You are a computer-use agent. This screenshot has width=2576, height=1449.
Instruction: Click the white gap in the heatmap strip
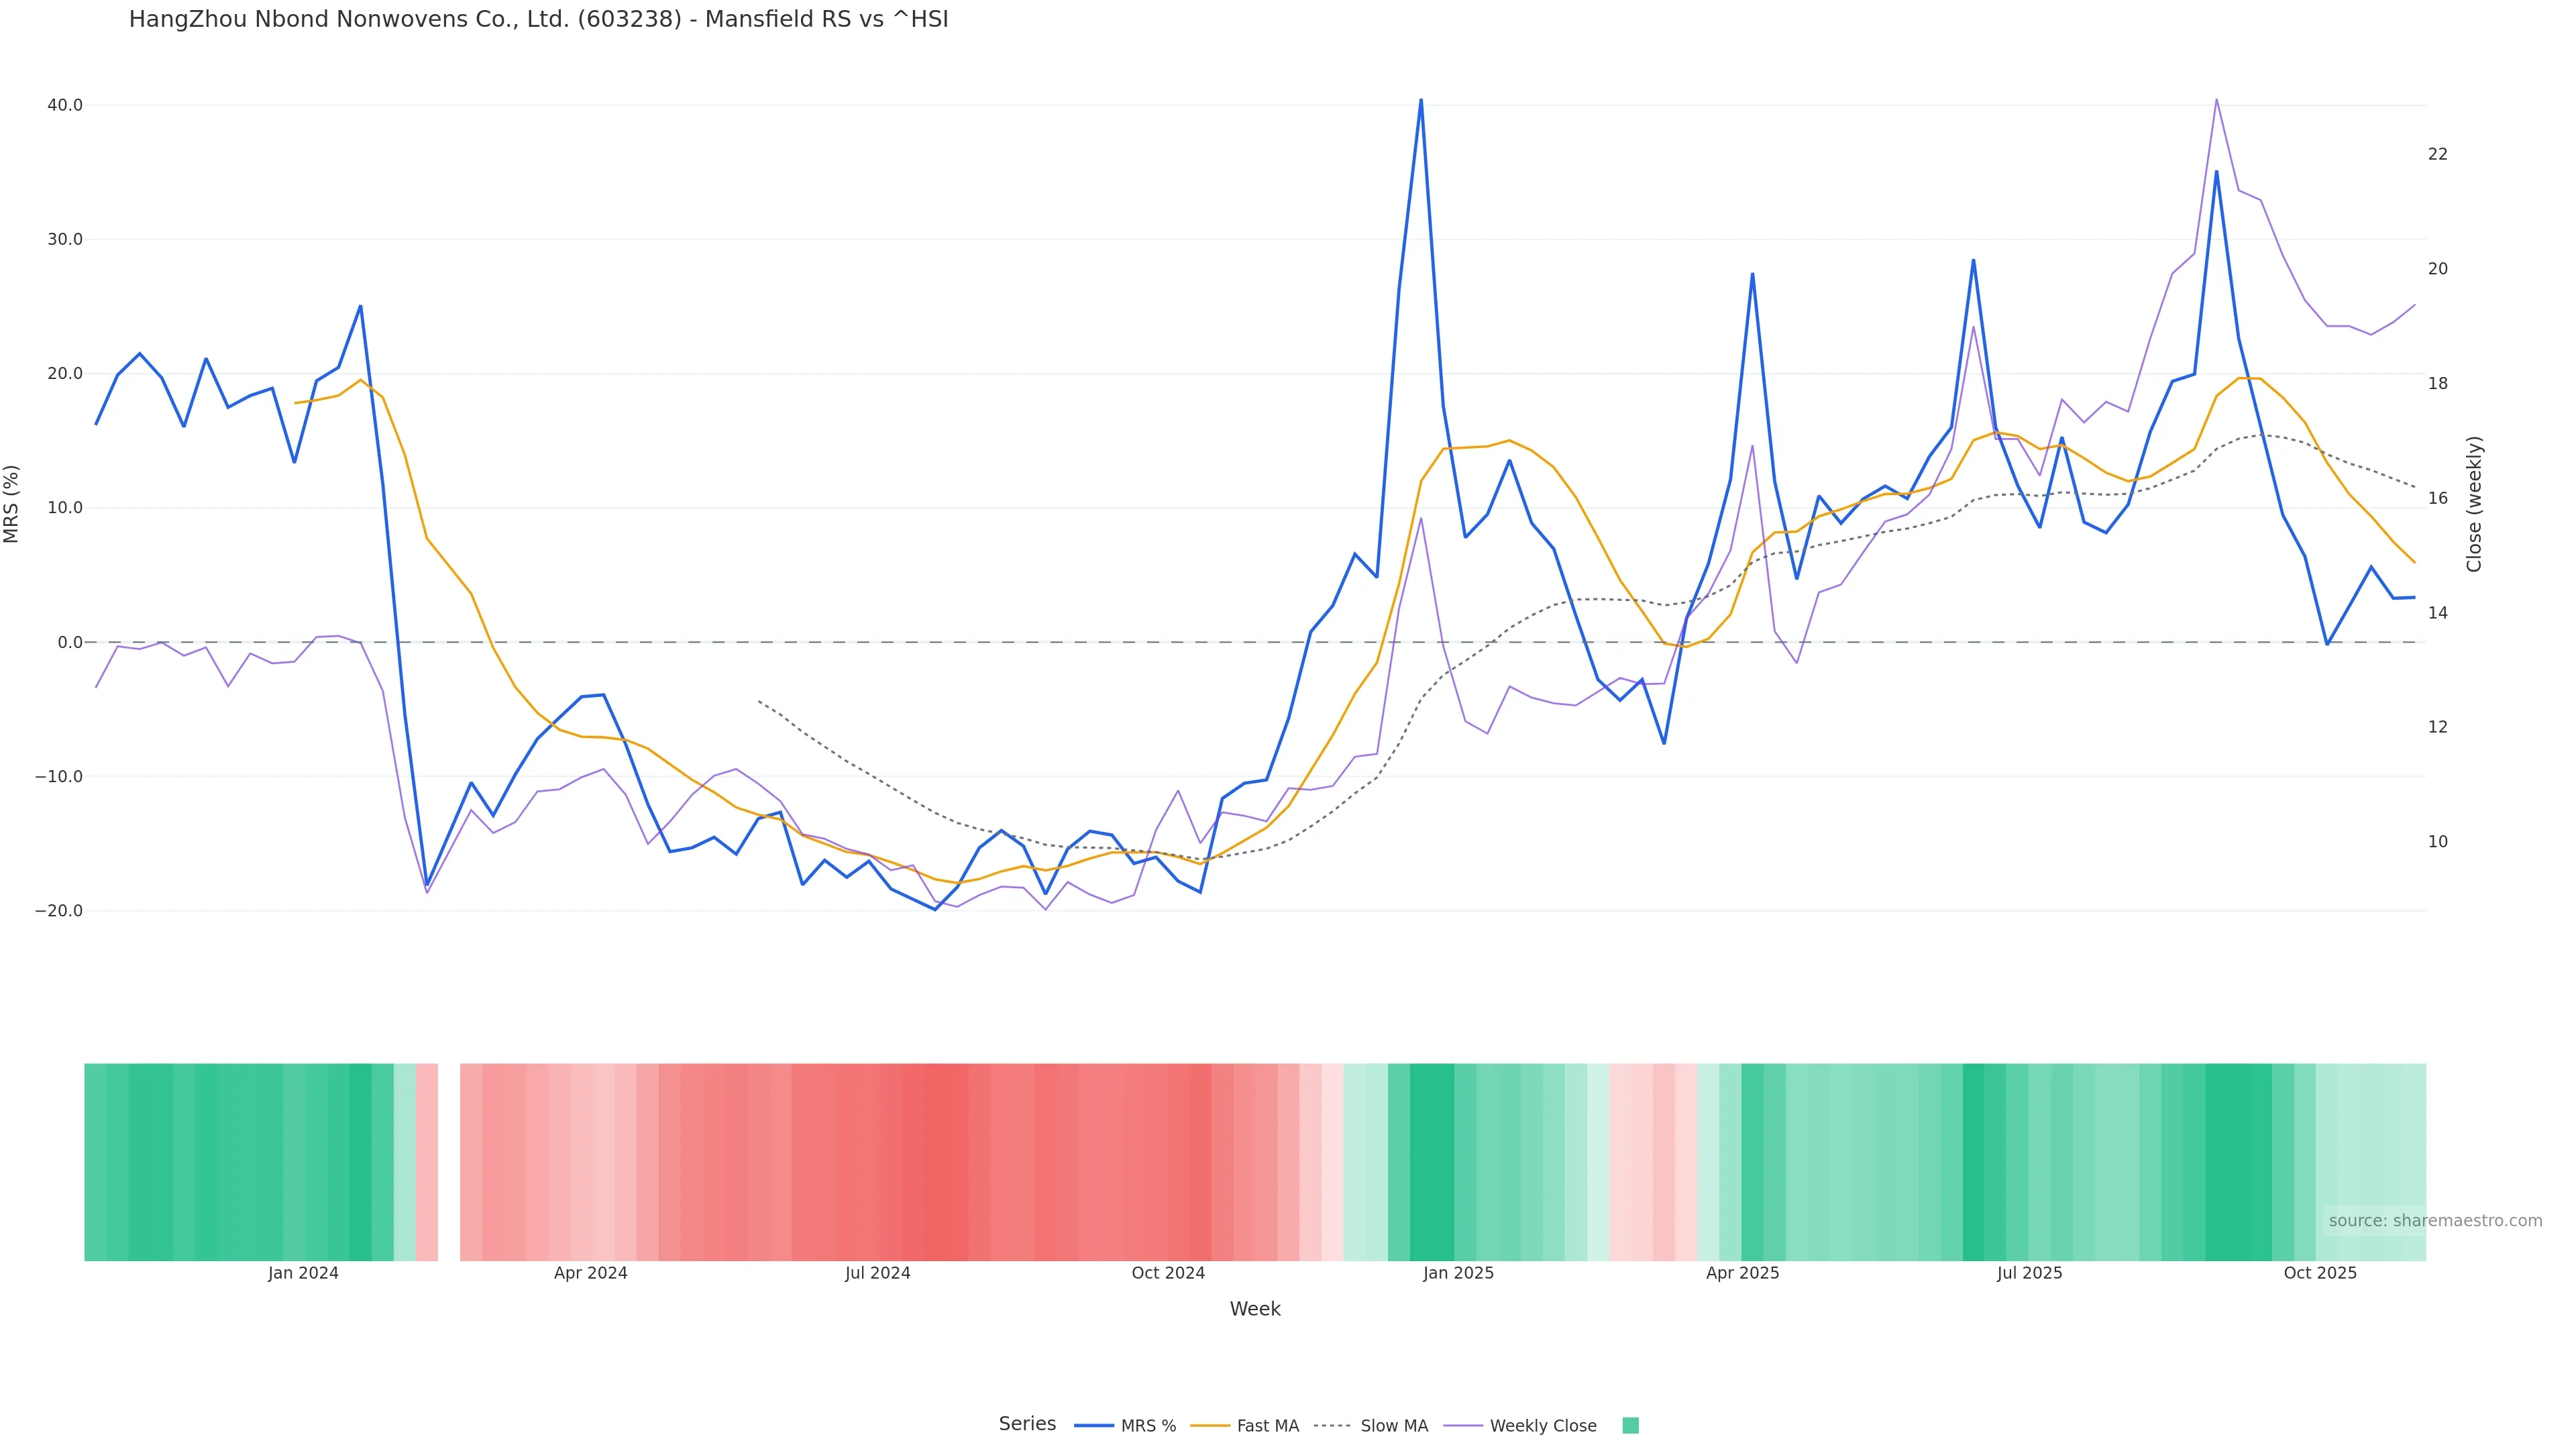click(449, 1162)
